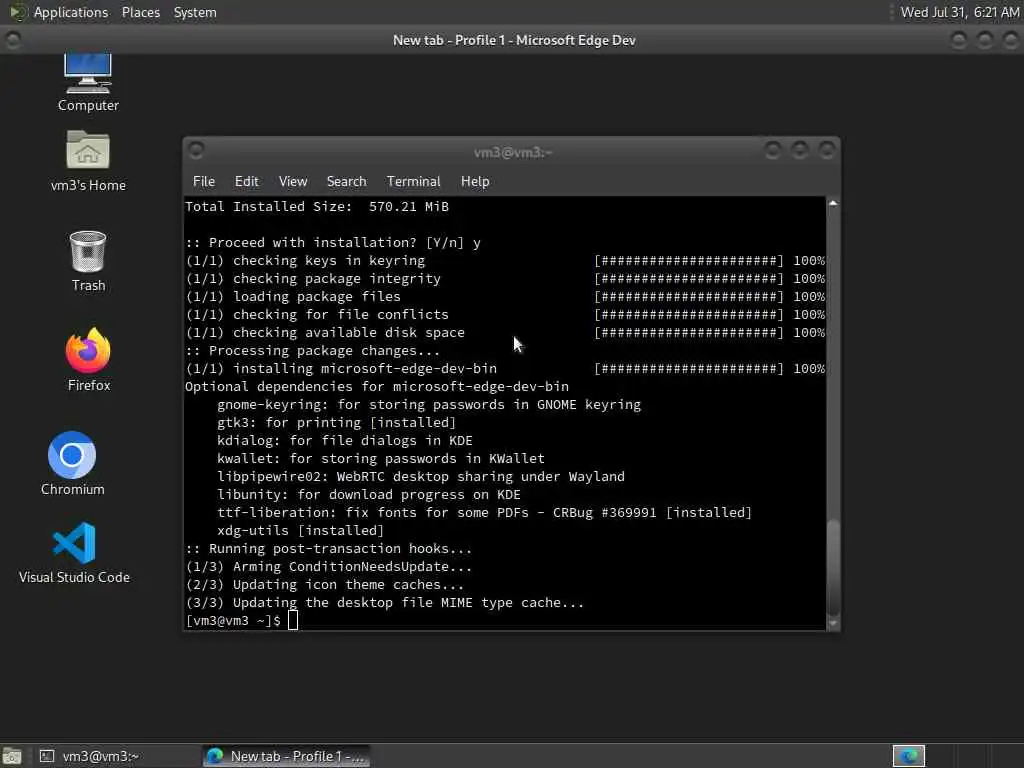Launch Firefox from the desktop
Viewport: 1024px width, 768px height.
tap(88, 359)
